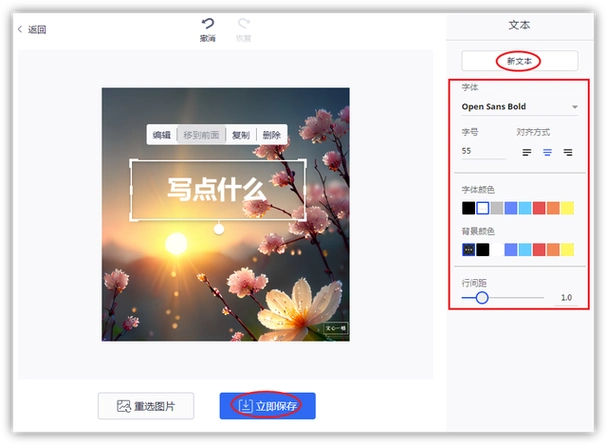Click the rotate handle below the text box

pos(218,229)
